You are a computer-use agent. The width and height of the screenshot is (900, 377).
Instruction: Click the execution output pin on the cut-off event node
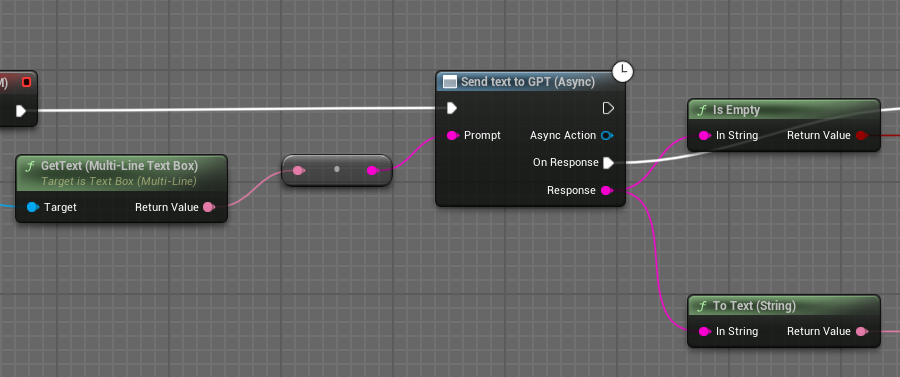click(x=21, y=110)
